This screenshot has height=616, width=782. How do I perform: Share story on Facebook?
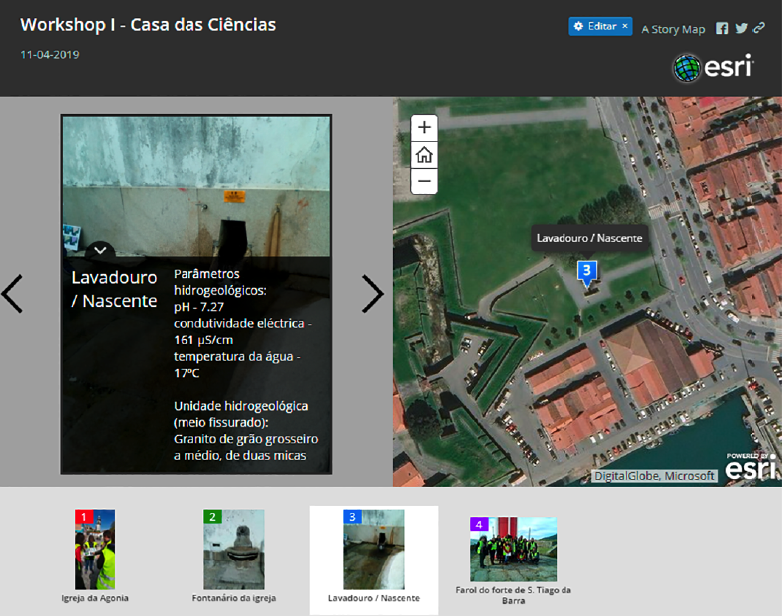pos(722,28)
